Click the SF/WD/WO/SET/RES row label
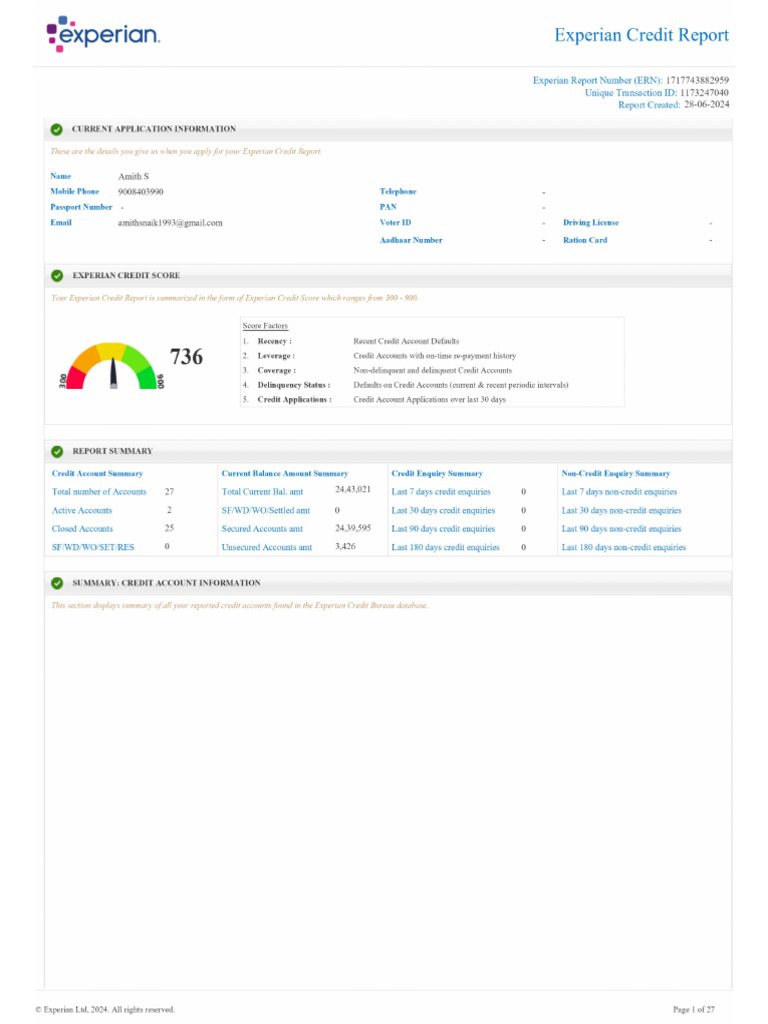The width and height of the screenshot is (768, 1024). pos(93,547)
